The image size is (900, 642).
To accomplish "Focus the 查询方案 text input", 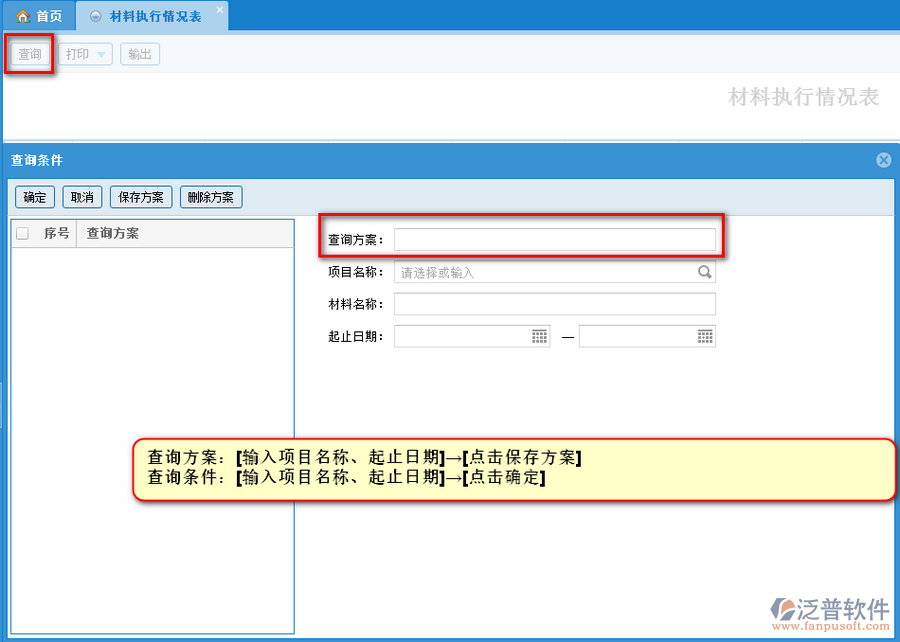I will pyautogui.click(x=554, y=240).
